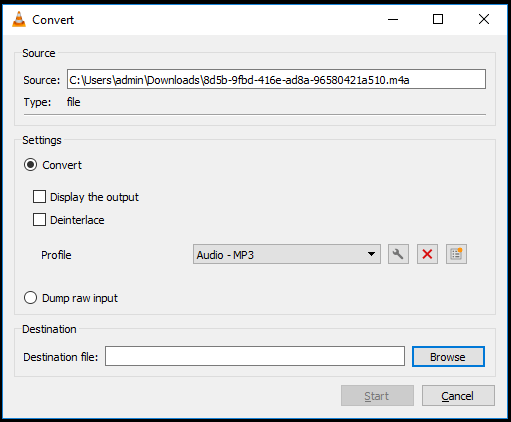Screen dimensions: 511x422
Task: Edit selected profile with wrench icon
Action: pos(398,254)
